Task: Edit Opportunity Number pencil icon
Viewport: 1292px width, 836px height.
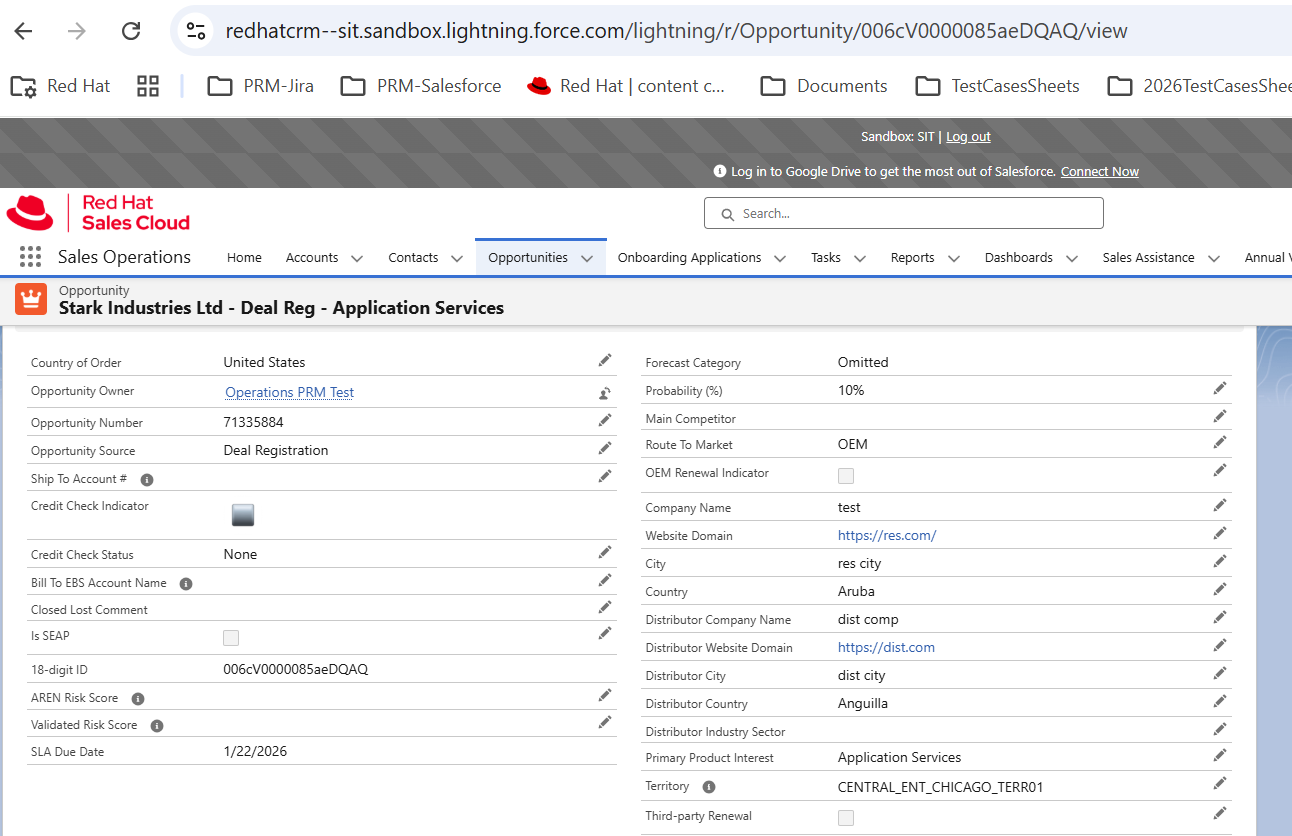Action: pos(605,420)
